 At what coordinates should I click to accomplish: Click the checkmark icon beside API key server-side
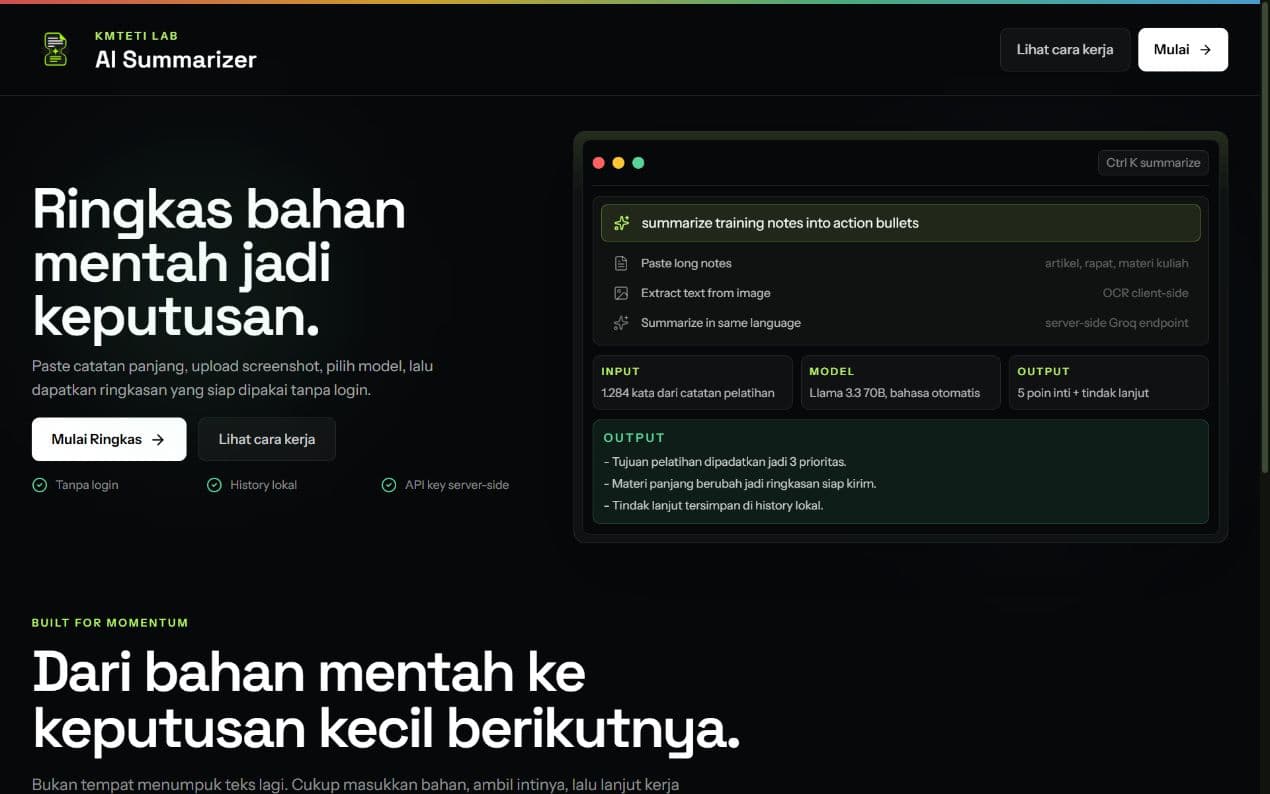pyautogui.click(x=388, y=485)
